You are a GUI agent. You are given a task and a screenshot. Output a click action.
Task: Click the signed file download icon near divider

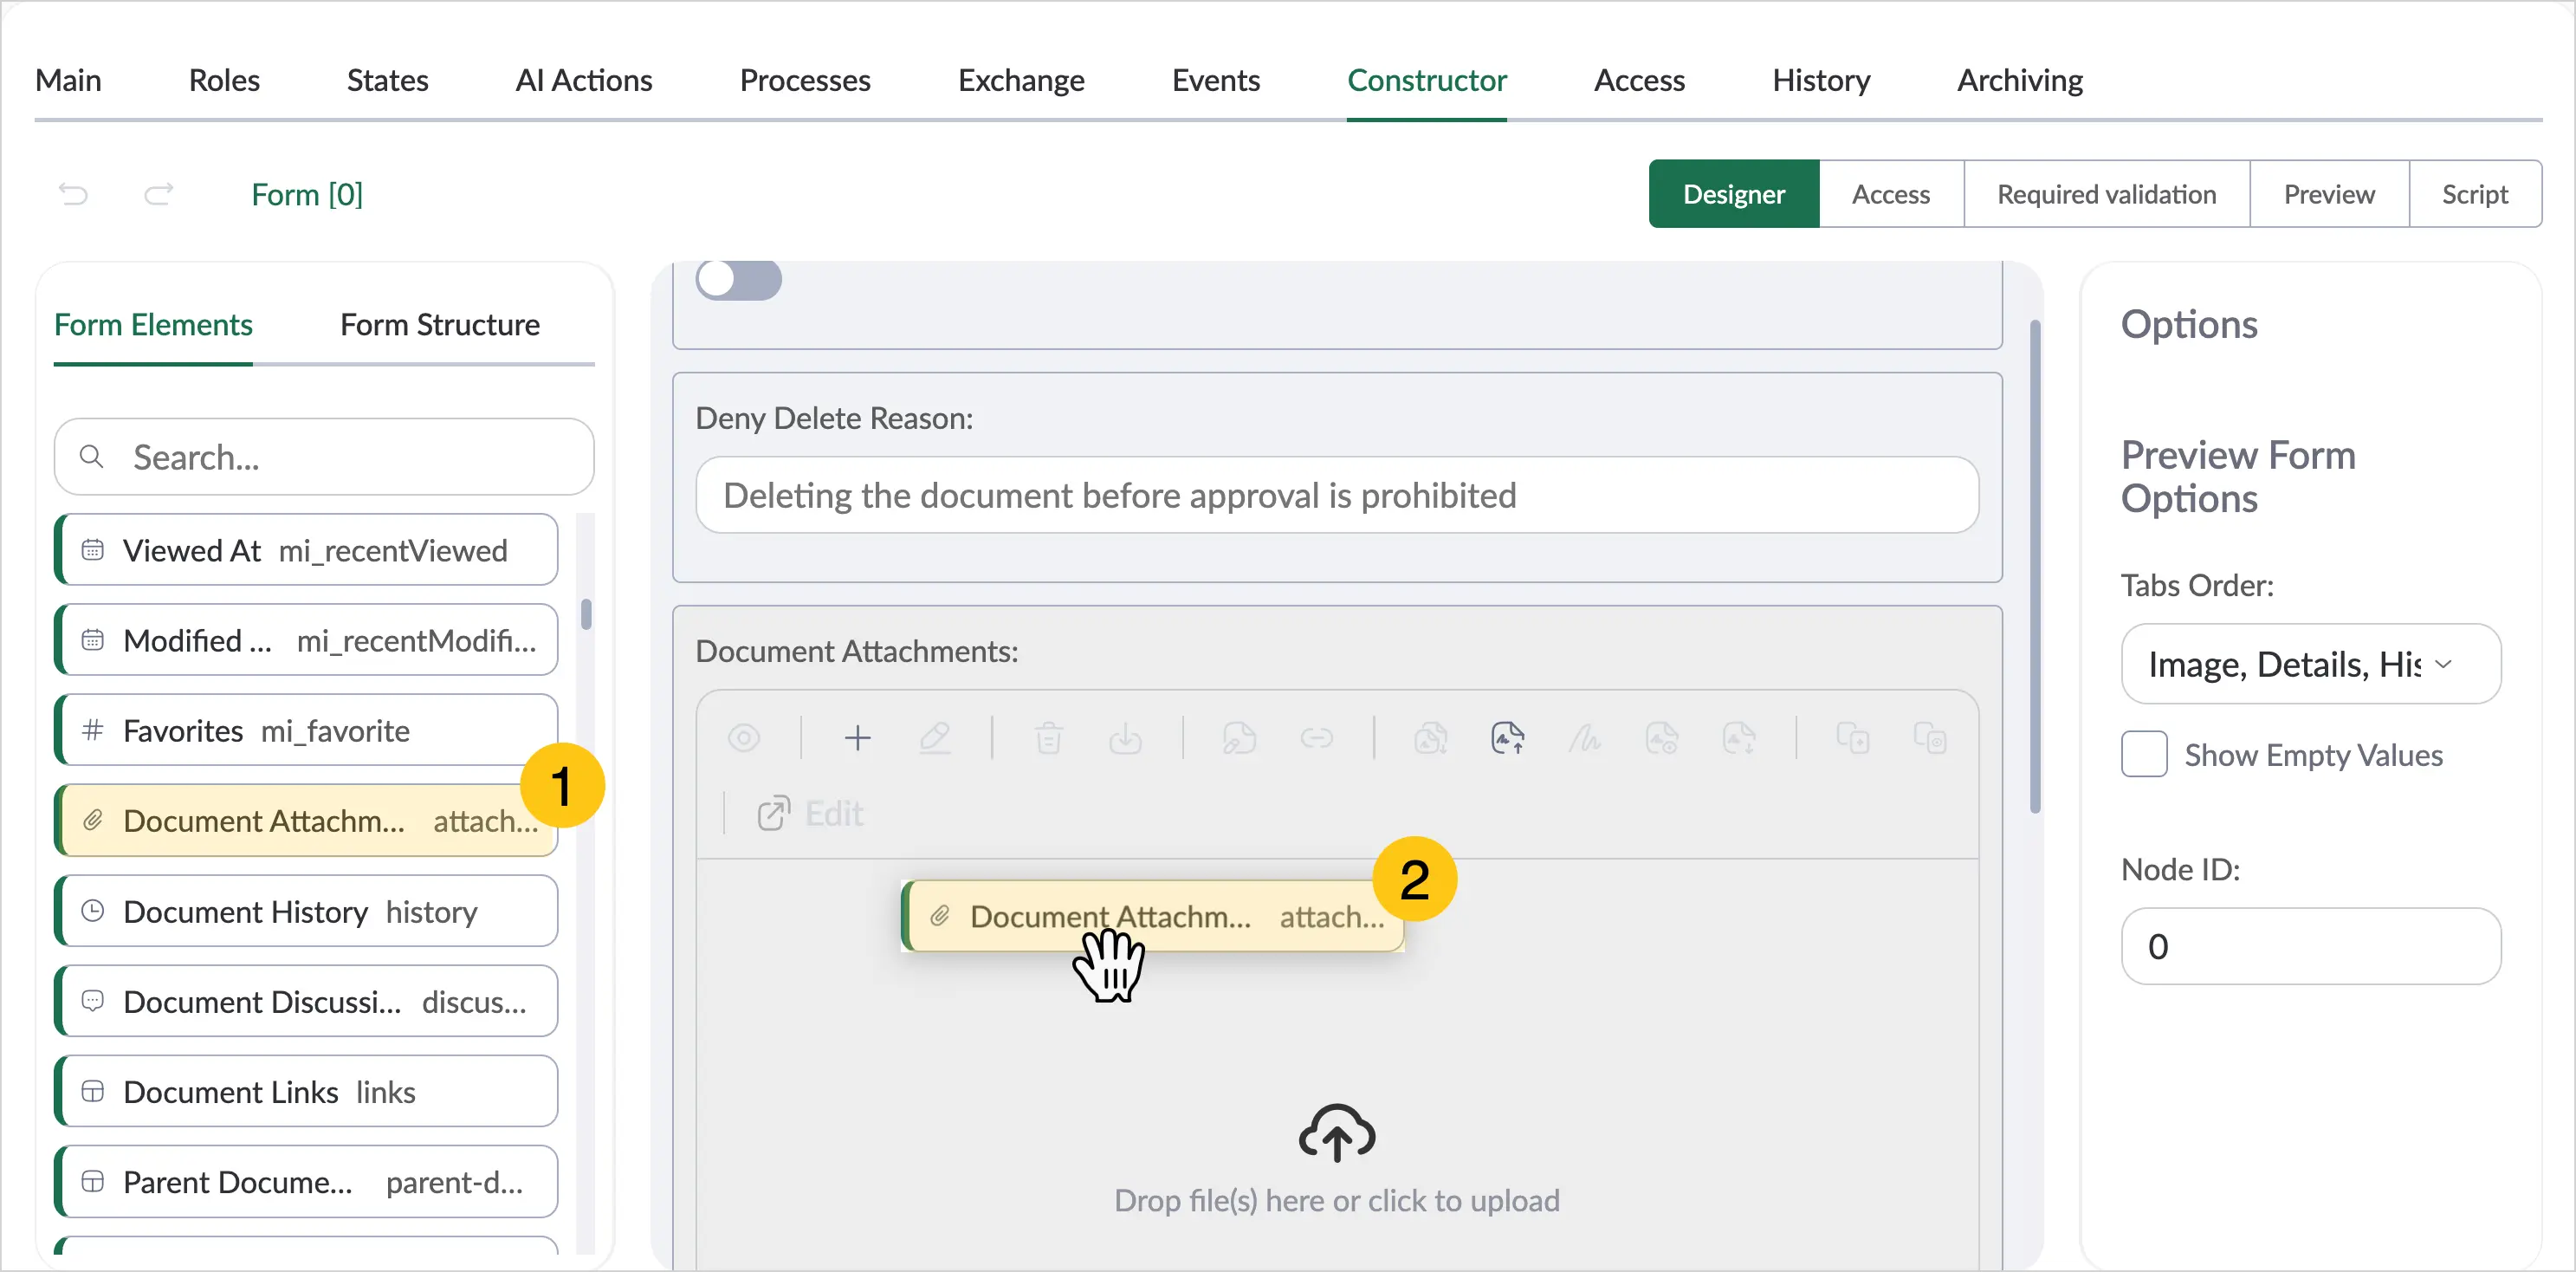click(x=1739, y=738)
